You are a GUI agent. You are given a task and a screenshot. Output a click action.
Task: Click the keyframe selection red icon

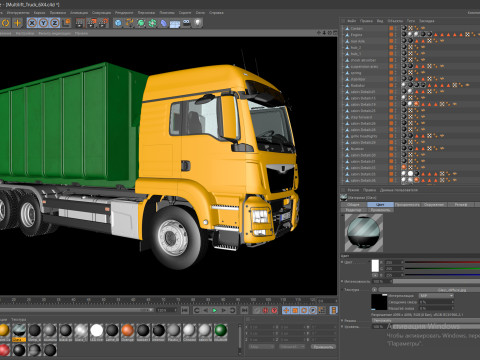274,310
